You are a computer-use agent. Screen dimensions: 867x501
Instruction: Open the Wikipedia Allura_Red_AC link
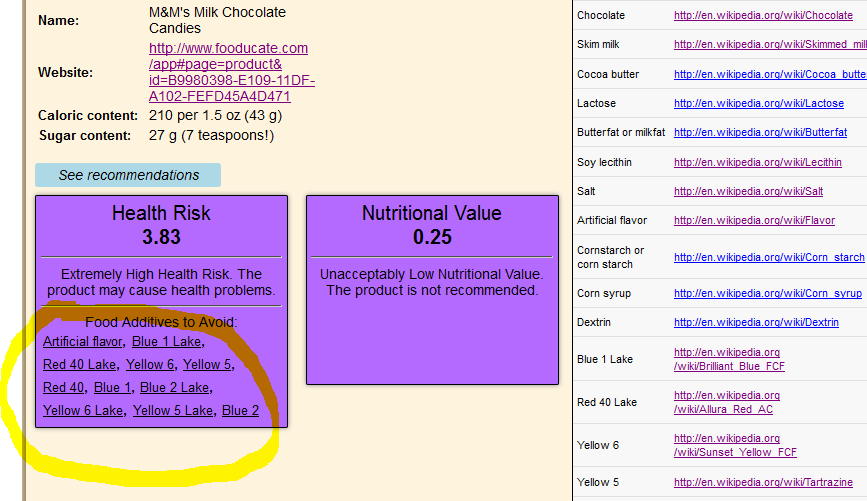727,402
